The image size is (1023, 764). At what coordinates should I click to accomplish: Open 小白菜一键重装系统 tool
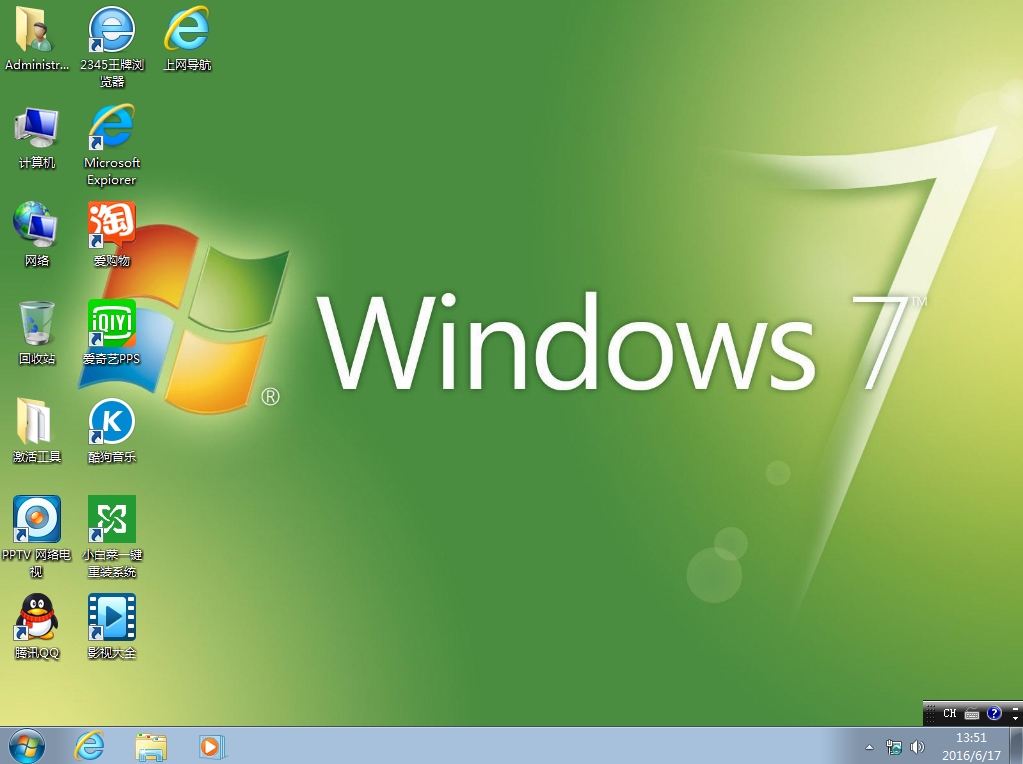tap(110, 520)
